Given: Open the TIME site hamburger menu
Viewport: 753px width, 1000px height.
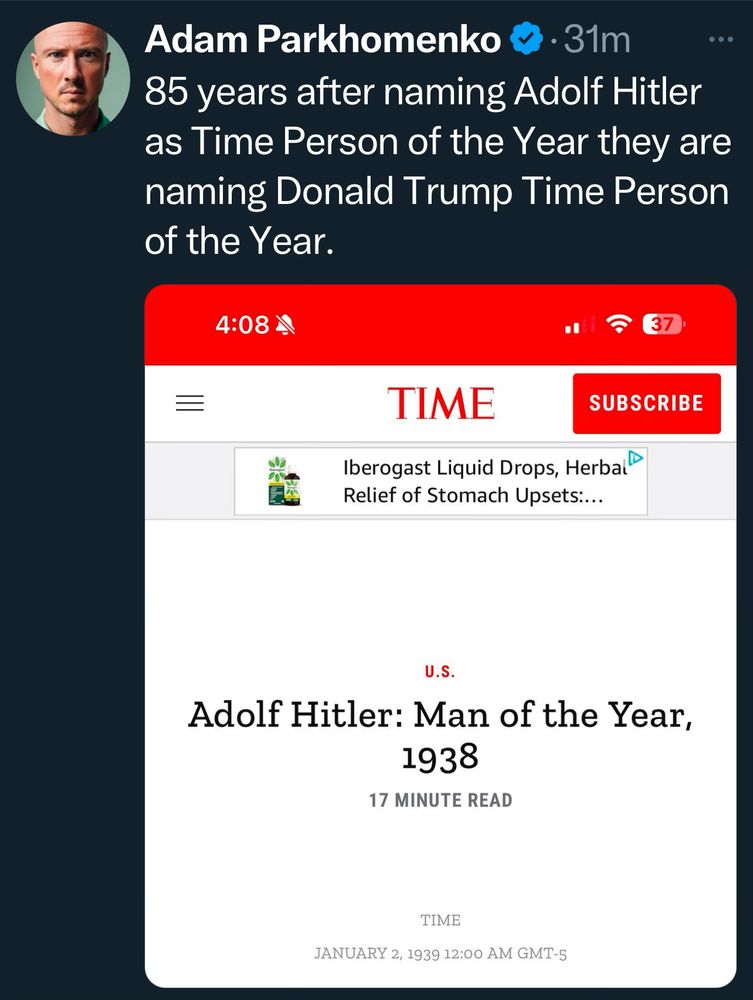Looking at the screenshot, I should pos(189,403).
